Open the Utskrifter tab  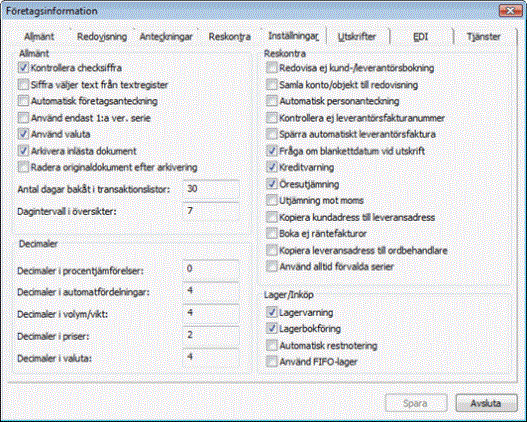pos(357,37)
